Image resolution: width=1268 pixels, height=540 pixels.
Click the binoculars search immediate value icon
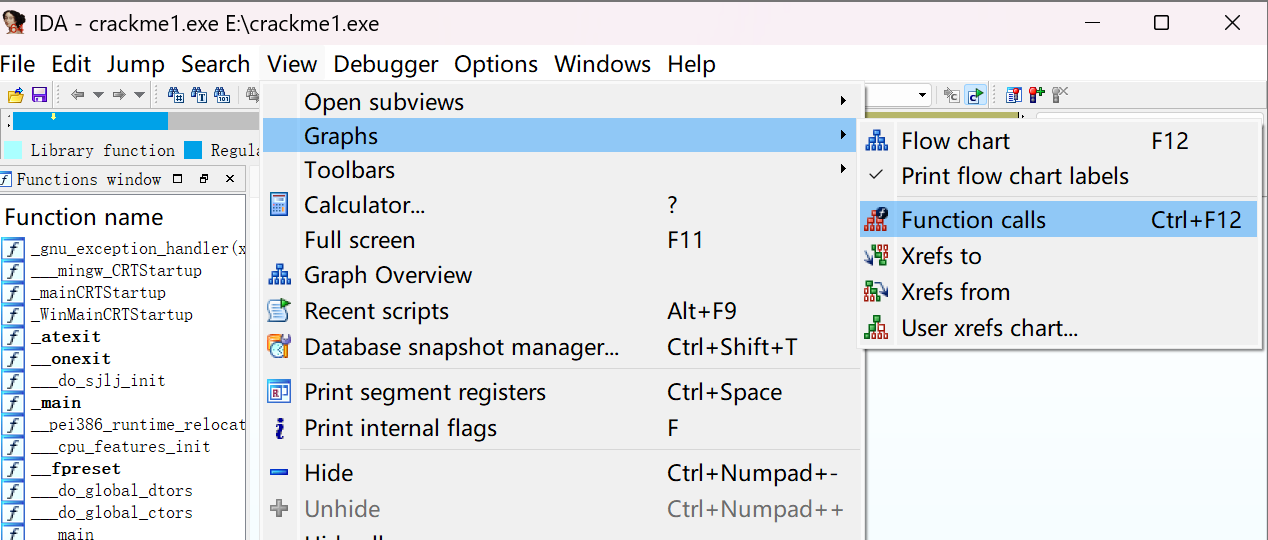(x=176, y=95)
